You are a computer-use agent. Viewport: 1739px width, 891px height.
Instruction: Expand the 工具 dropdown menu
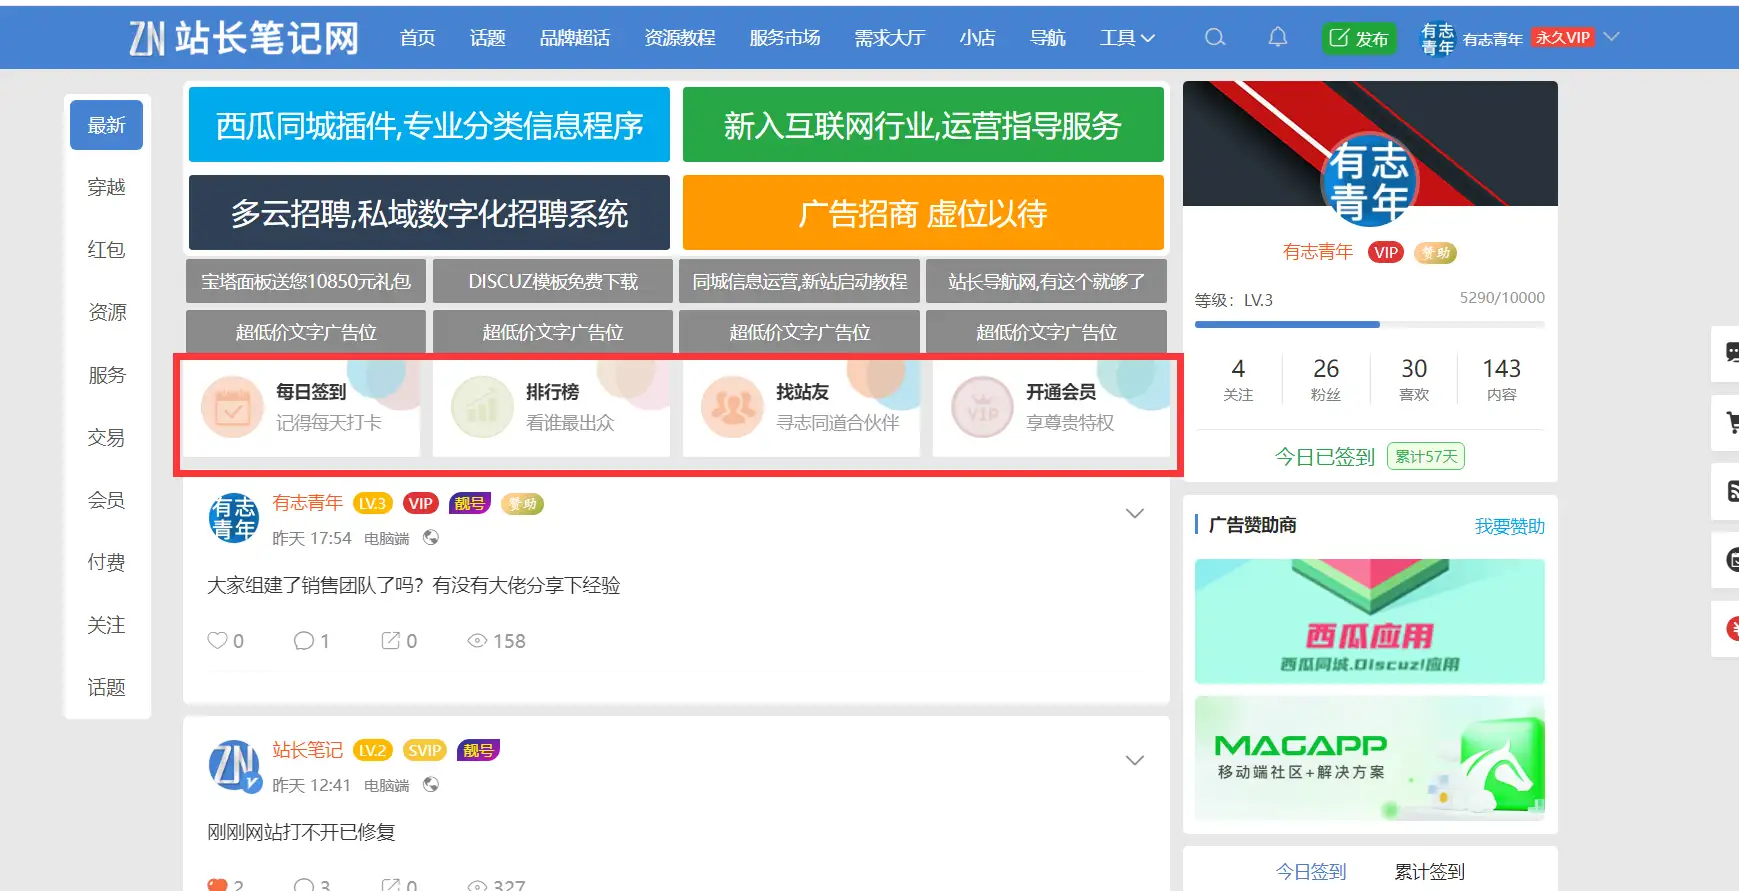click(1127, 38)
